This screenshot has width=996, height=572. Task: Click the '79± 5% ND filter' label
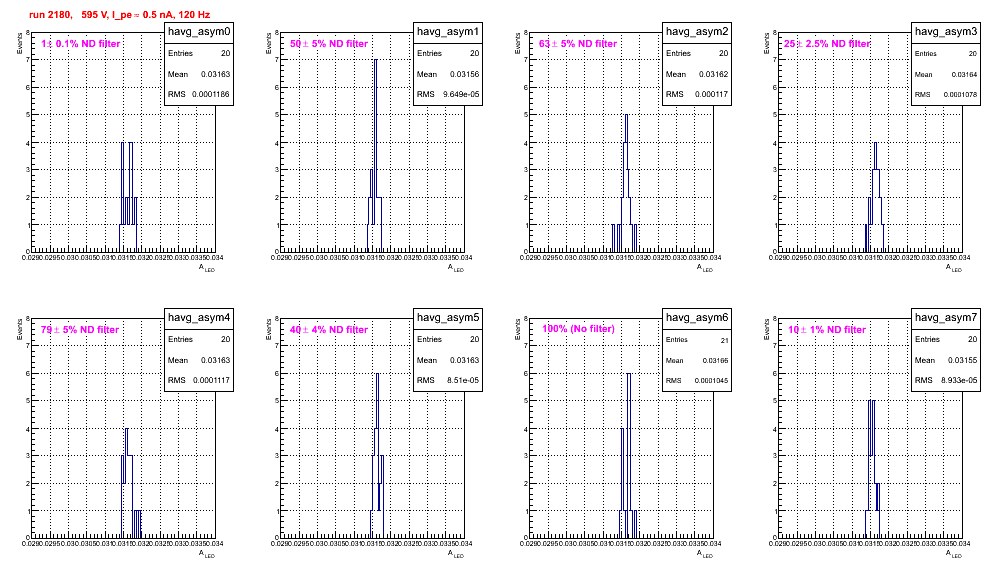click(x=80, y=330)
